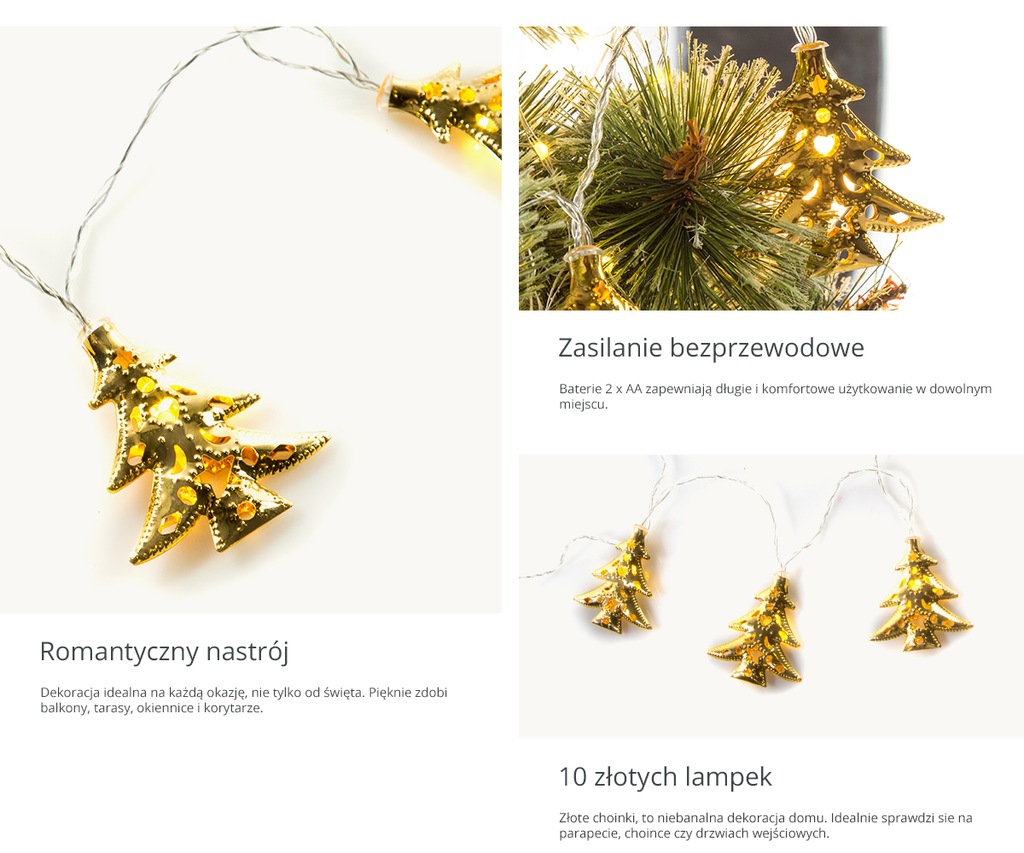Click the large golden tree ornament photo
The width and height of the screenshot is (1024, 853).
click(x=251, y=319)
